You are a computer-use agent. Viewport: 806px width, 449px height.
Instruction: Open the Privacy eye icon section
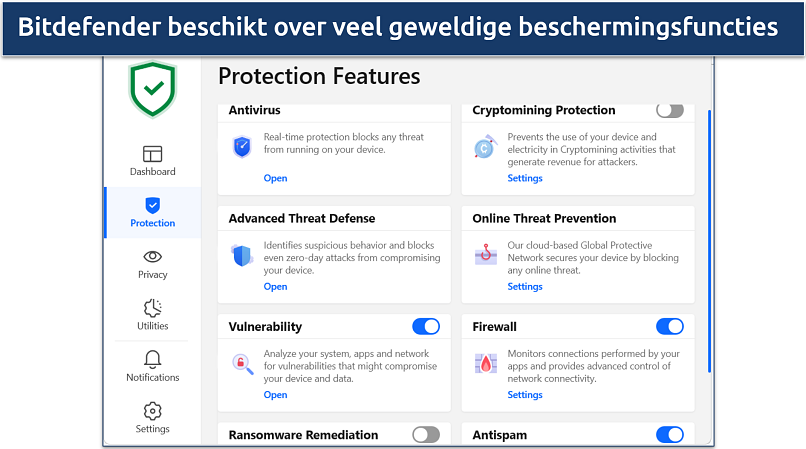pyautogui.click(x=152, y=263)
